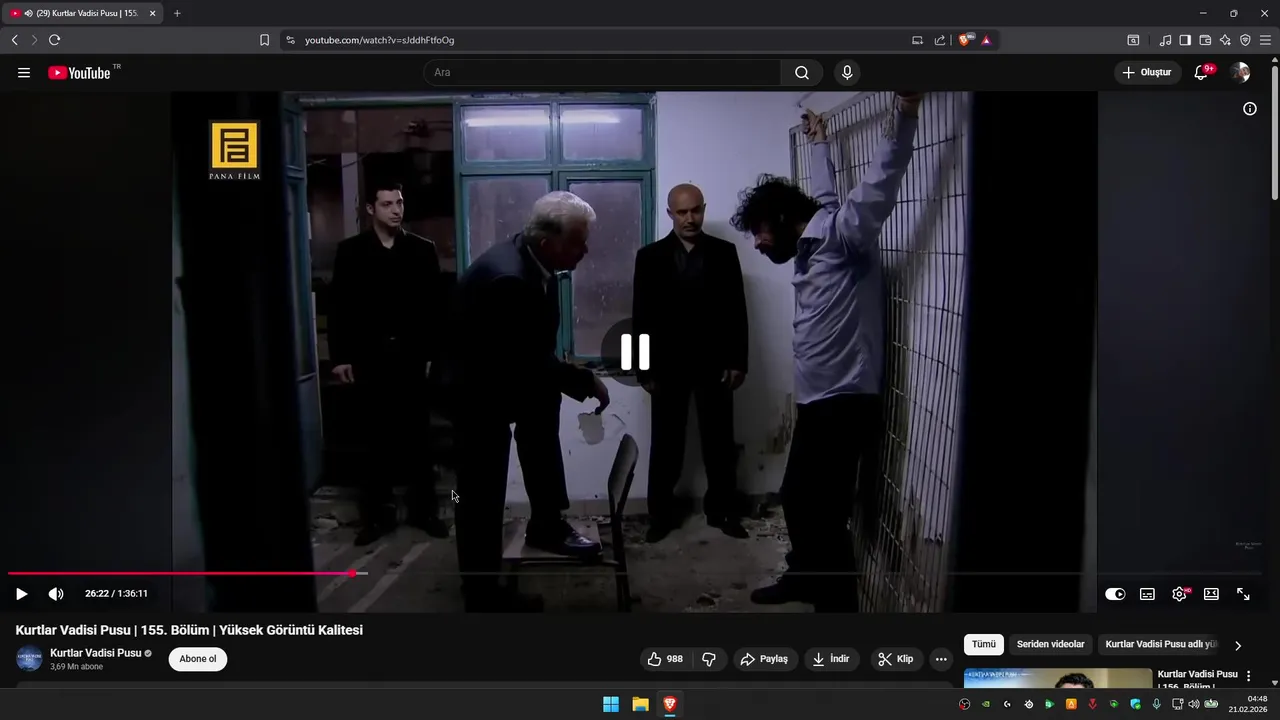1280x720 pixels.
Task: Like the video (988 likes)
Action: coord(665,659)
